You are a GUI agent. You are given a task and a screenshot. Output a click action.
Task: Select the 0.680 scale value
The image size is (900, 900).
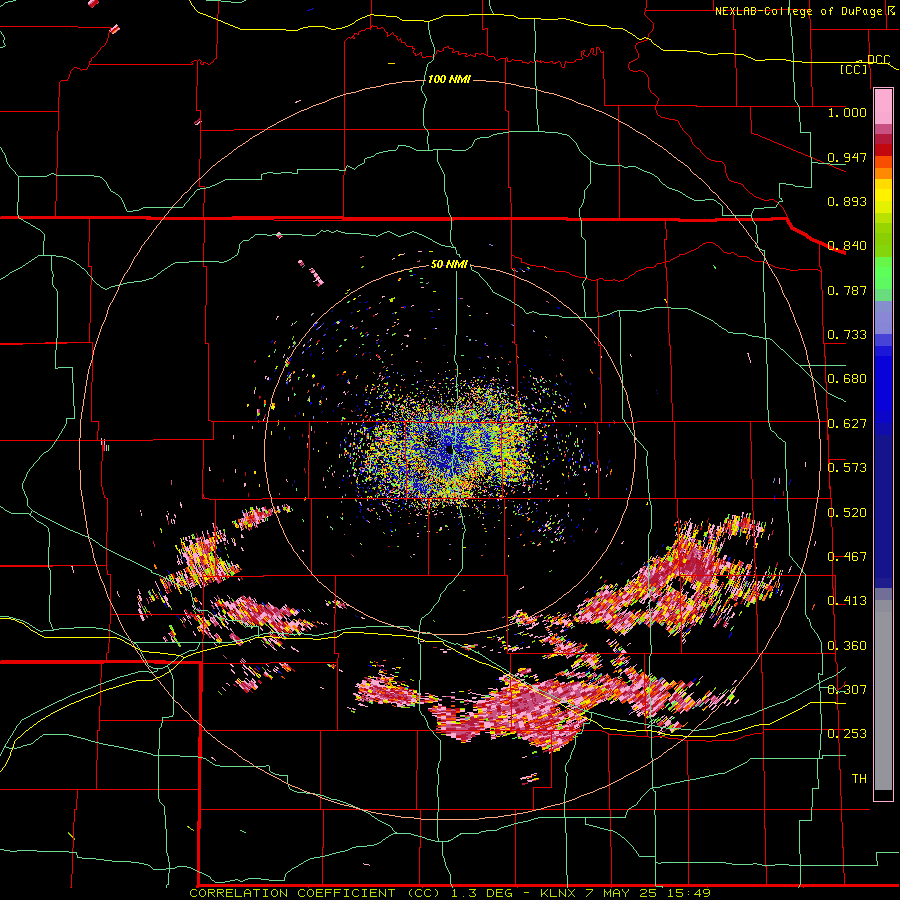click(x=847, y=379)
